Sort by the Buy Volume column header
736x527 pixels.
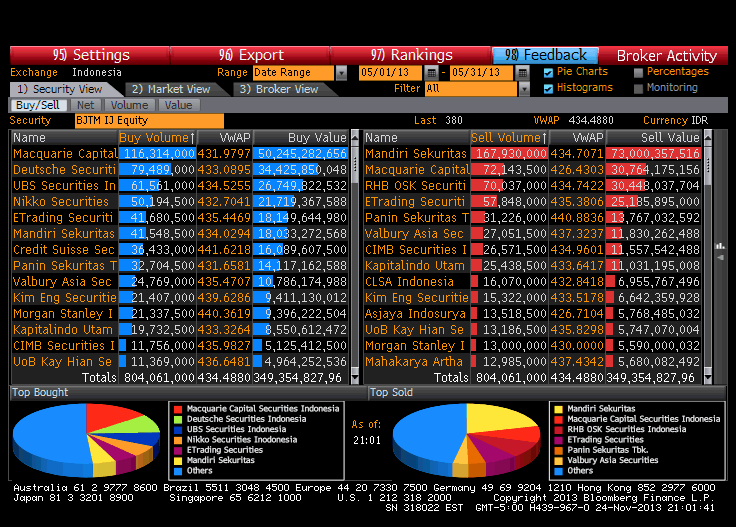point(157,137)
